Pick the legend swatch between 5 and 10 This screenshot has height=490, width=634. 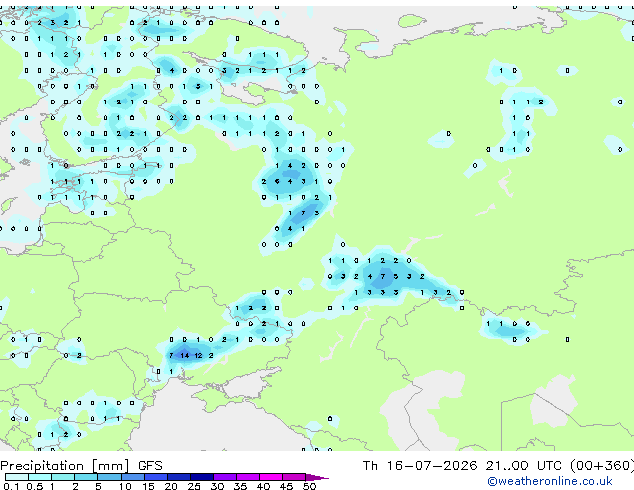109,477
